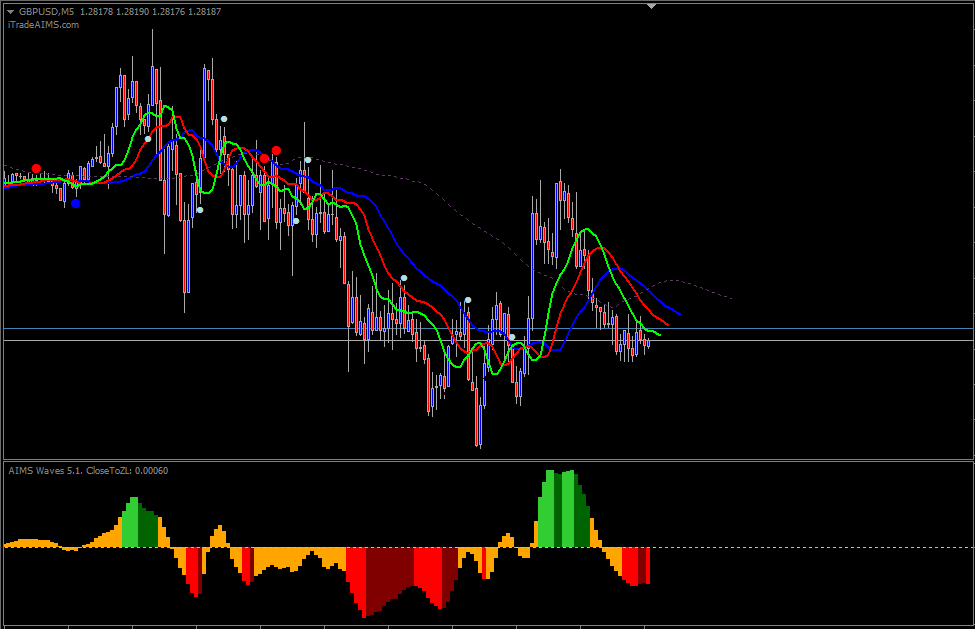Select the first red dot near chart's left edge
Image resolution: width=975 pixels, height=629 pixels.
pyautogui.click(x=36, y=168)
